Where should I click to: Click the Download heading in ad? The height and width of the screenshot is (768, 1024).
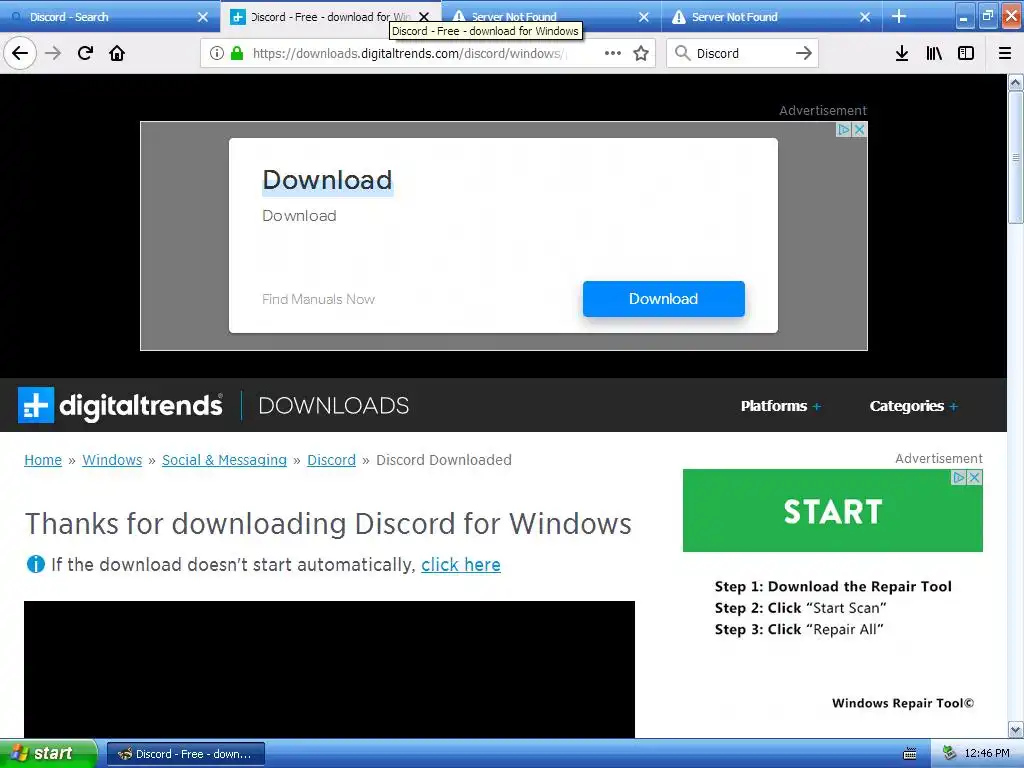pyautogui.click(x=327, y=180)
